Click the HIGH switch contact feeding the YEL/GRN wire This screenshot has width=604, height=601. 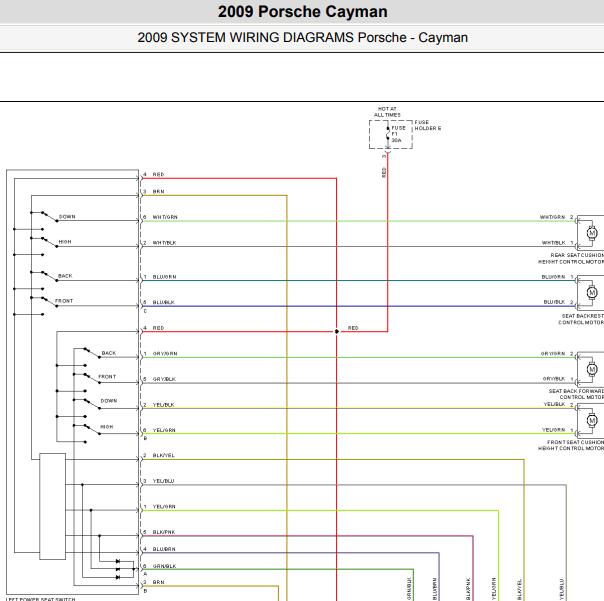point(92,429)
